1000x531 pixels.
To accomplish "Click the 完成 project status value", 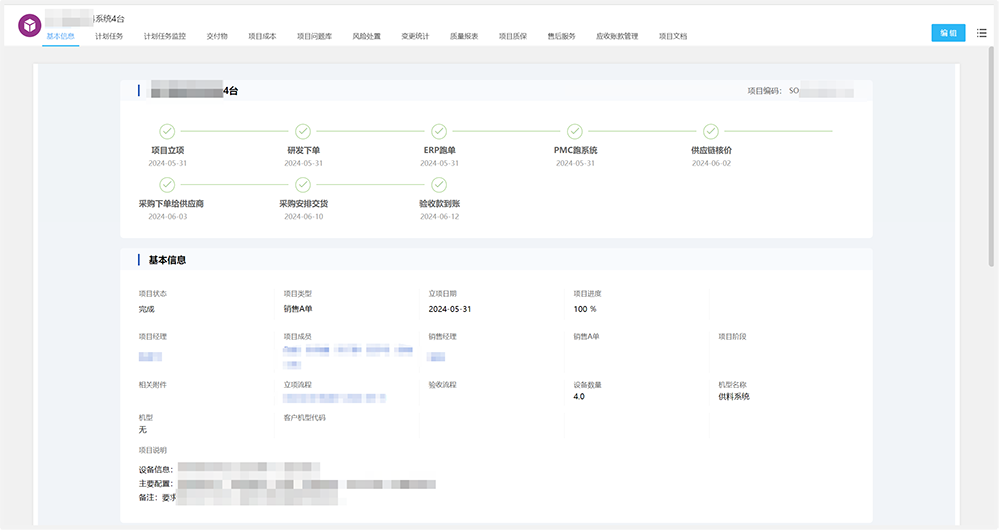I will tap(147, 309).
